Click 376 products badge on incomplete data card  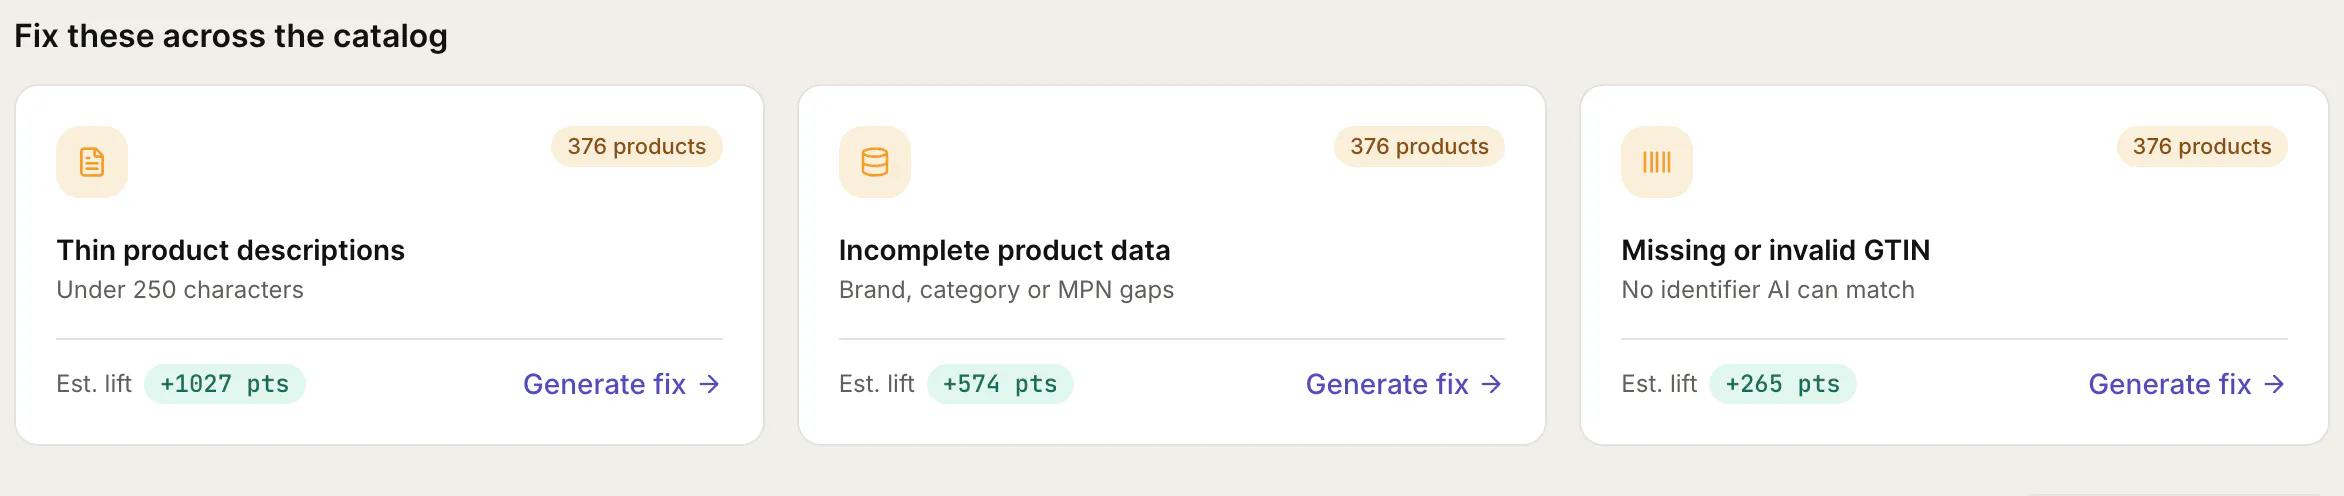(1419, 146)
